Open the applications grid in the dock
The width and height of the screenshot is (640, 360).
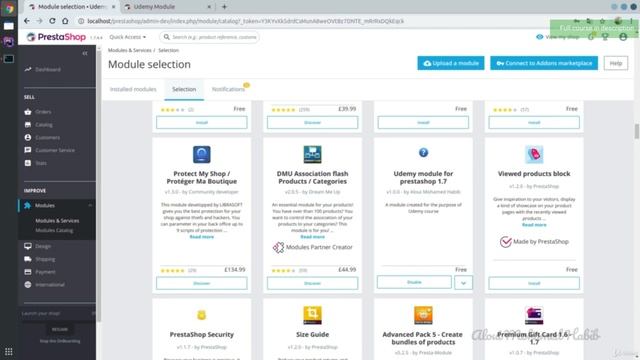[x=9, y=351]
